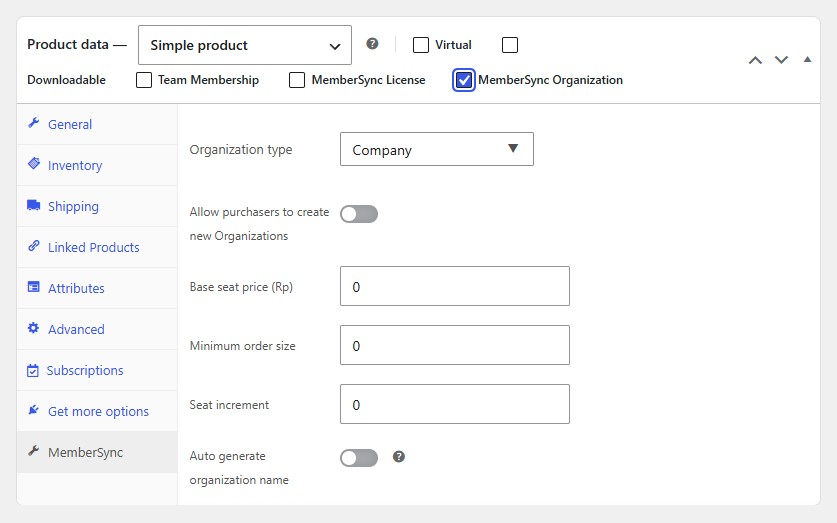
Task: Click help icon next to product type
Action: pyautogui.click(x=372, y=44)
